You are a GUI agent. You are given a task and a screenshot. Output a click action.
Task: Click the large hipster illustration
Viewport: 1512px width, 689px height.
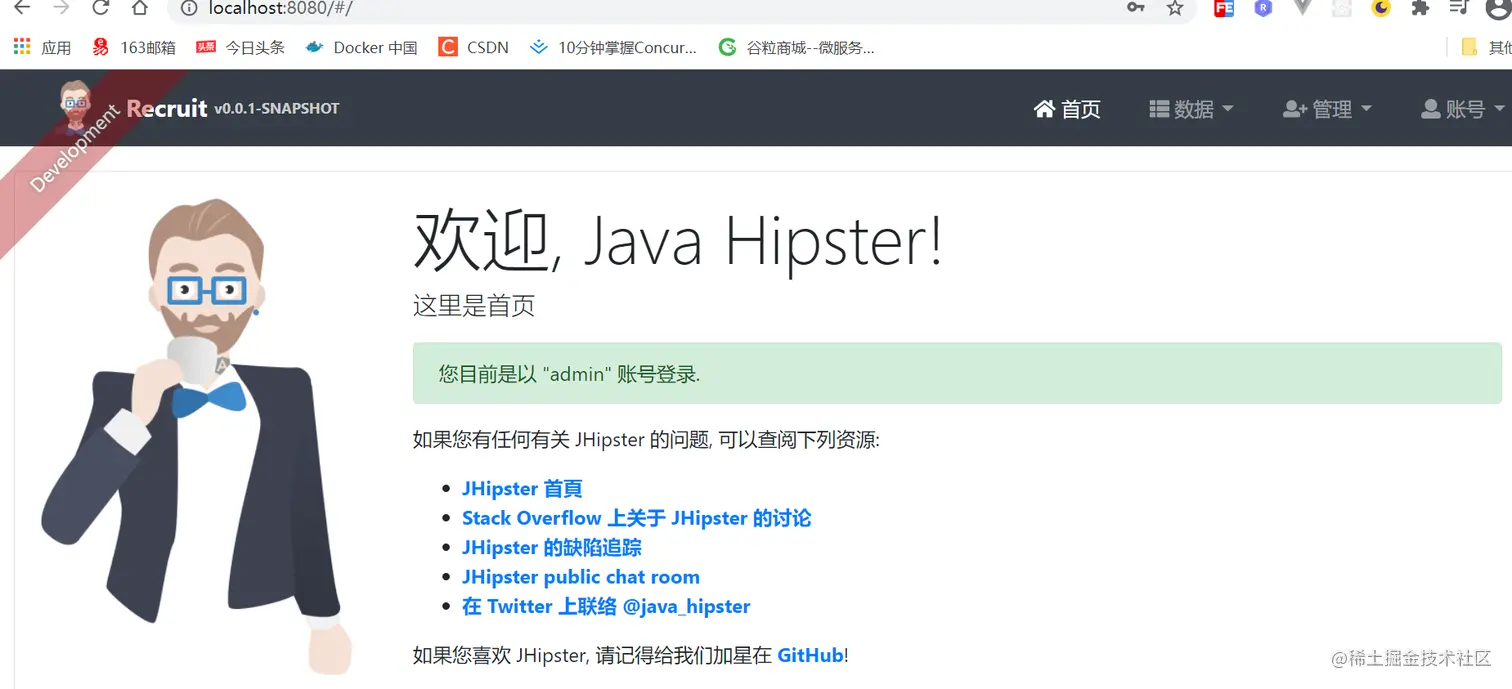pyautogui.click(x=196, y=435)
